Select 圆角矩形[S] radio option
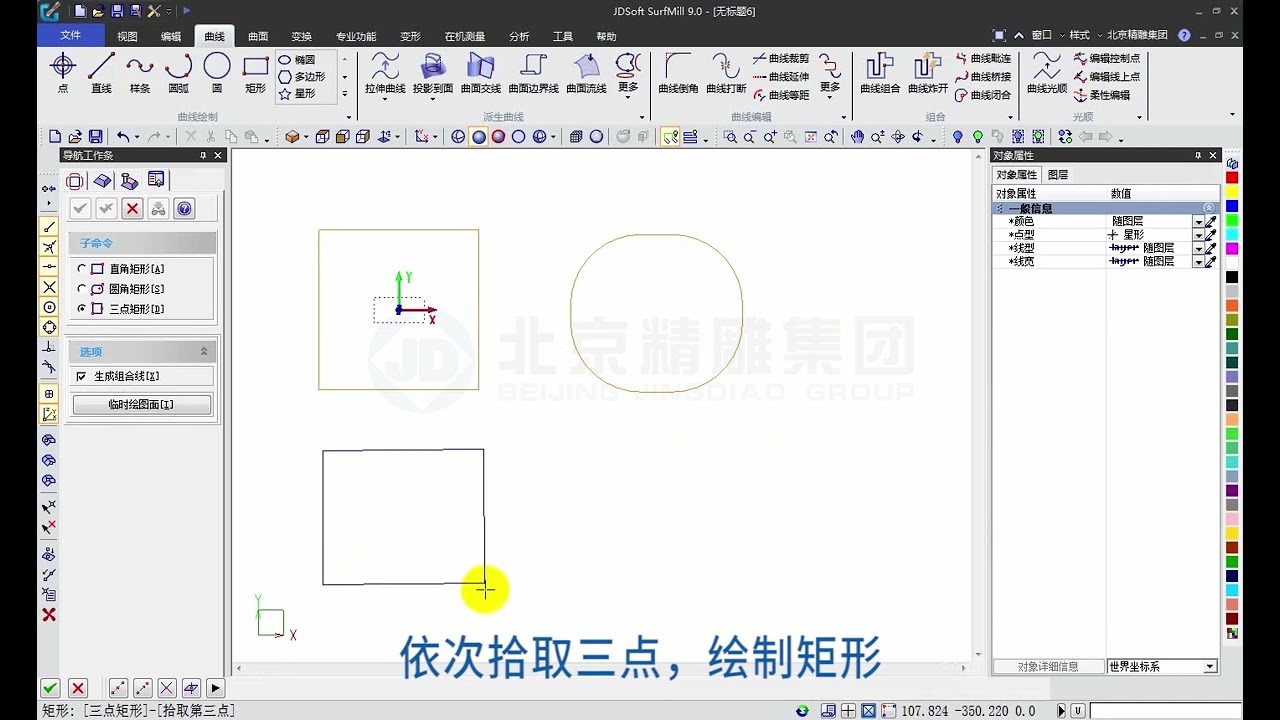The image size is (1280, 720). 120,289
